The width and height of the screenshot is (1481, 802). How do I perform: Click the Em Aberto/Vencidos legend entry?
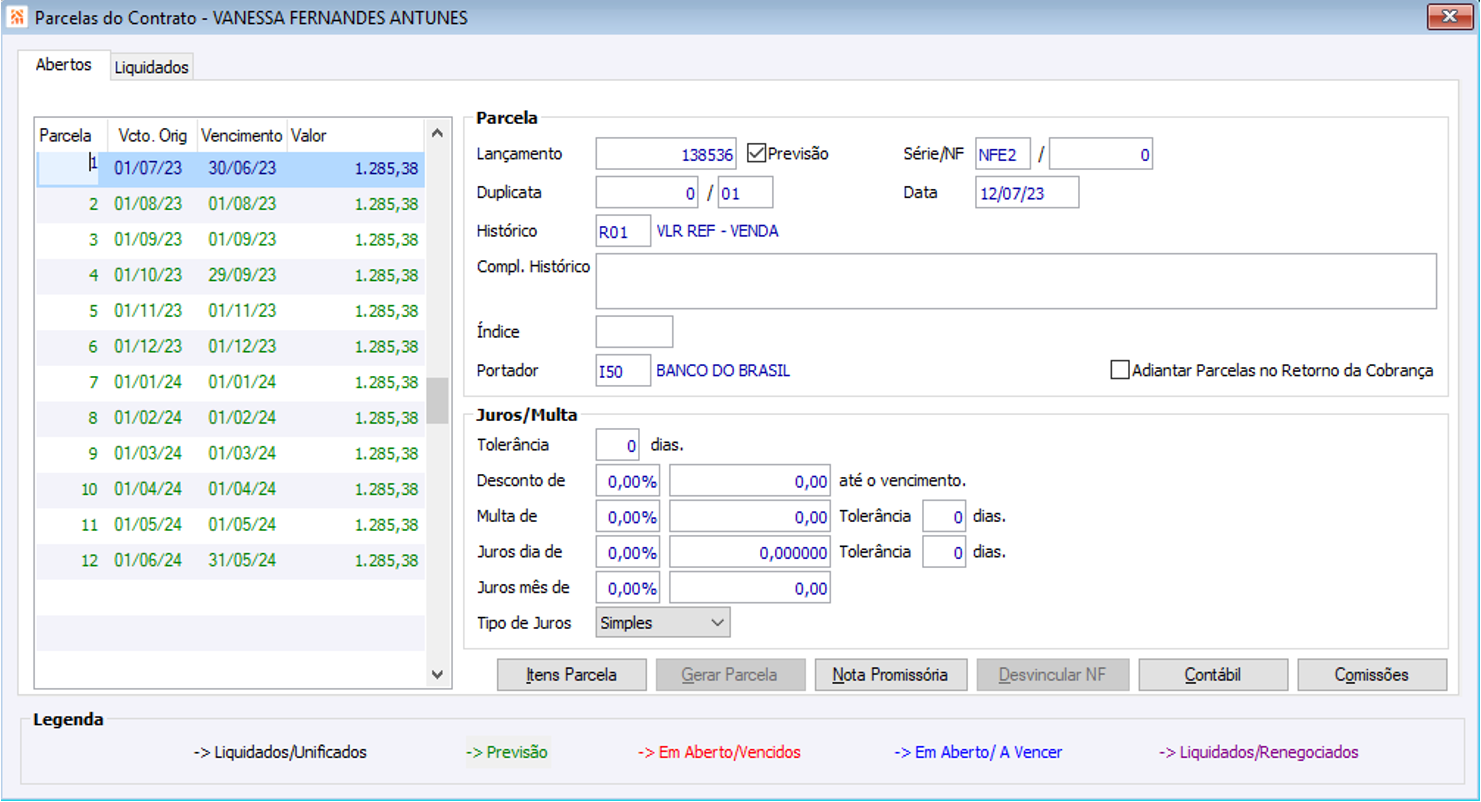click(719, 752)
